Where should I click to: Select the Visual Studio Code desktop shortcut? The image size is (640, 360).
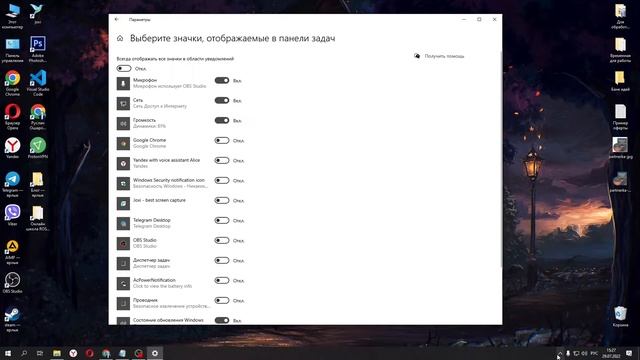click(38, 83)
